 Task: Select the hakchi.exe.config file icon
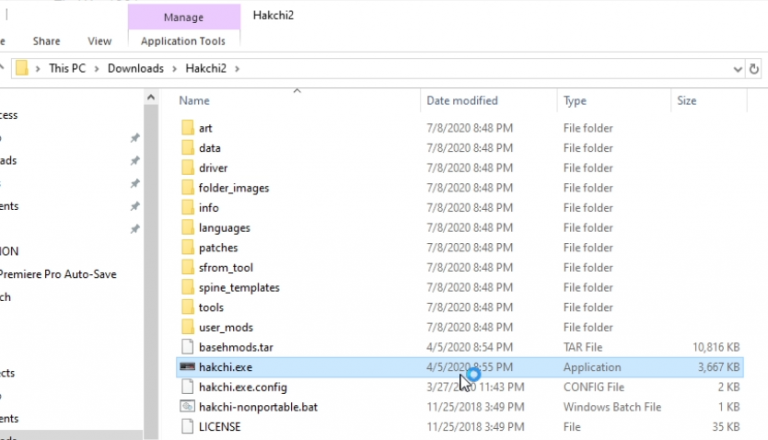186,387
